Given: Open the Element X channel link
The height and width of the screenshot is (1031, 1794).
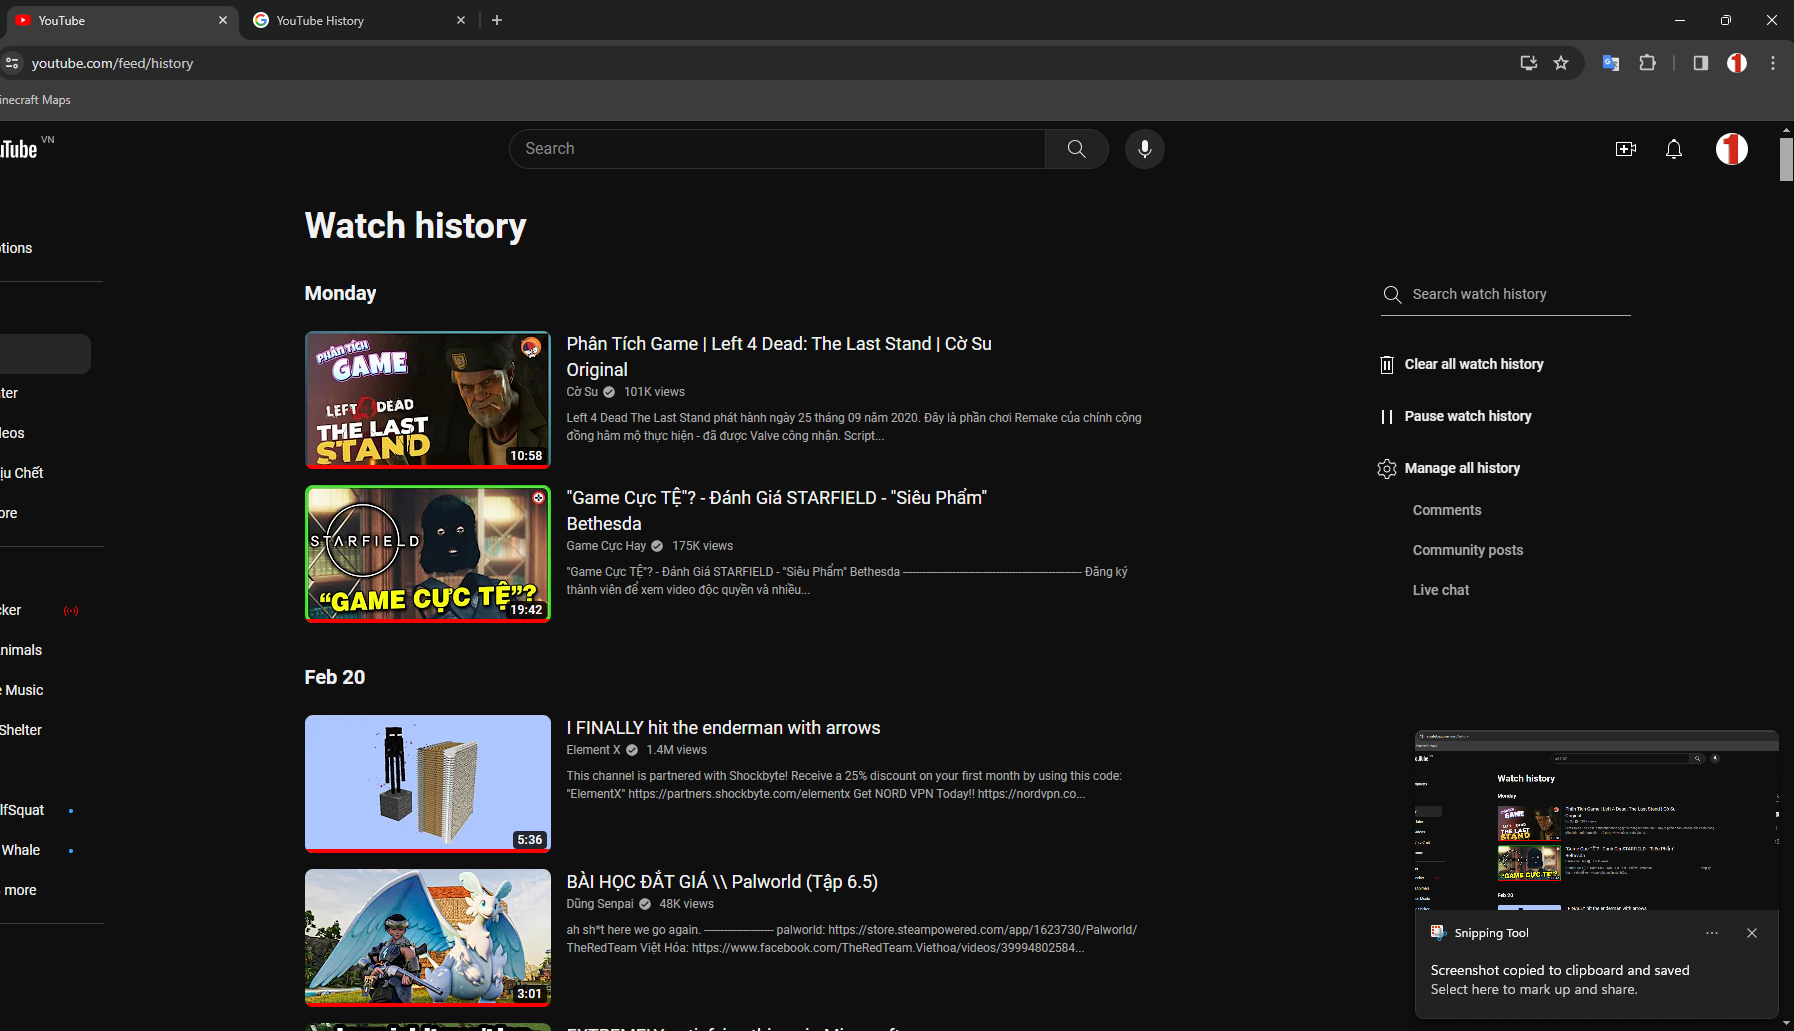Looking at the screenshot, I should click(x=593, y=750).
